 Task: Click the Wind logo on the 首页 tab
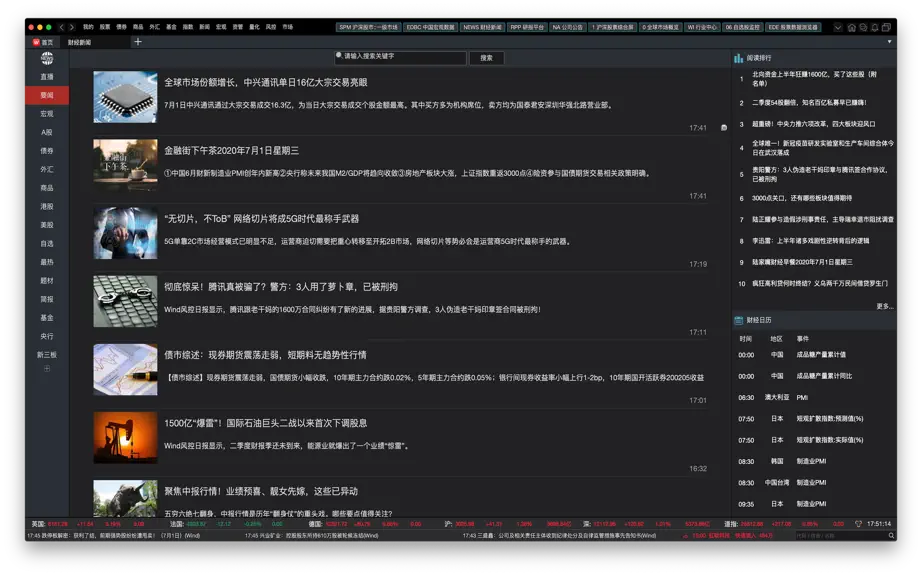(36, 42)
